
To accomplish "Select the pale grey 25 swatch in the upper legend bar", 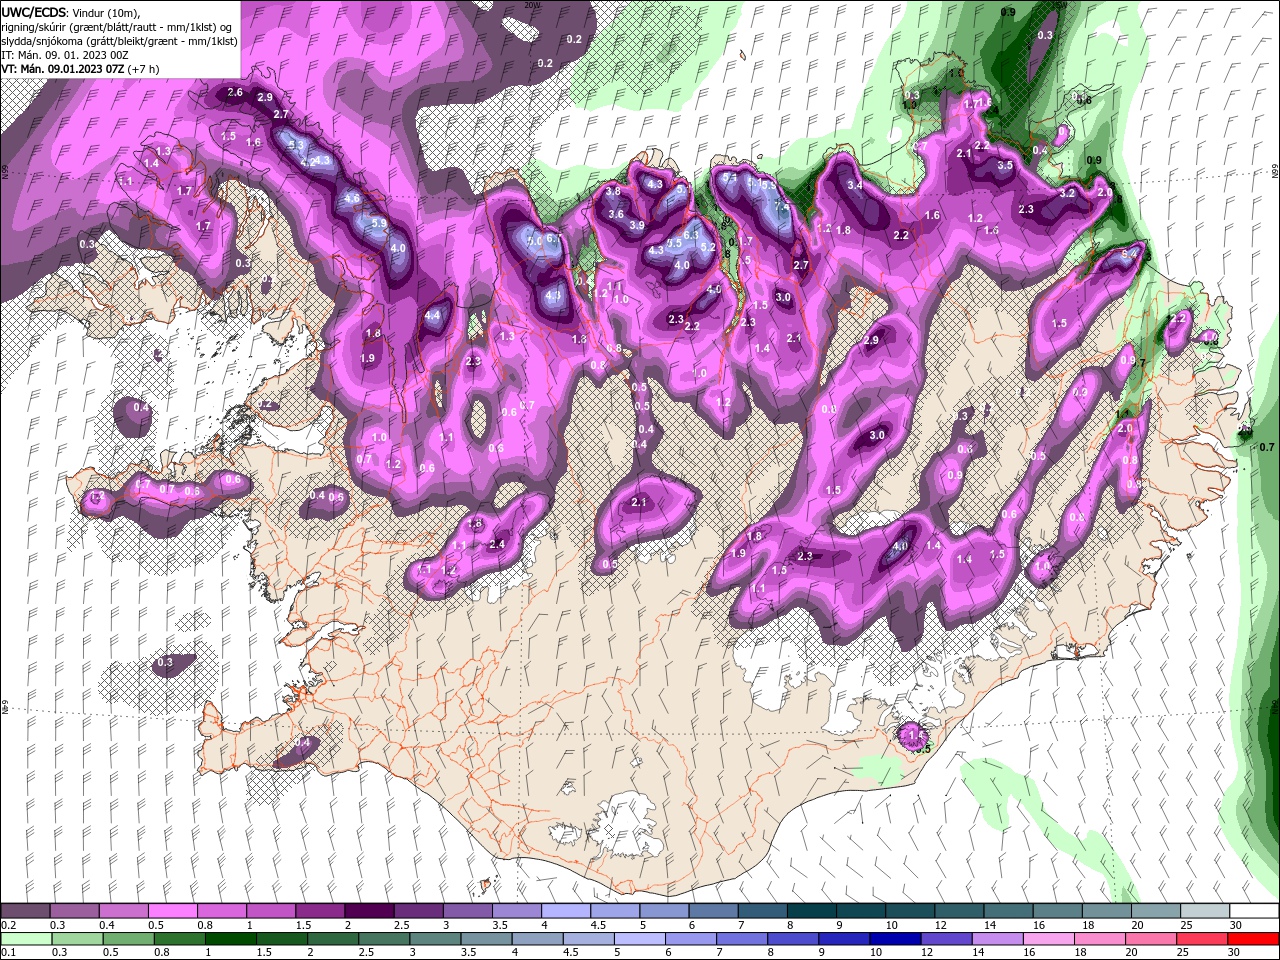I will (1205, 911).
